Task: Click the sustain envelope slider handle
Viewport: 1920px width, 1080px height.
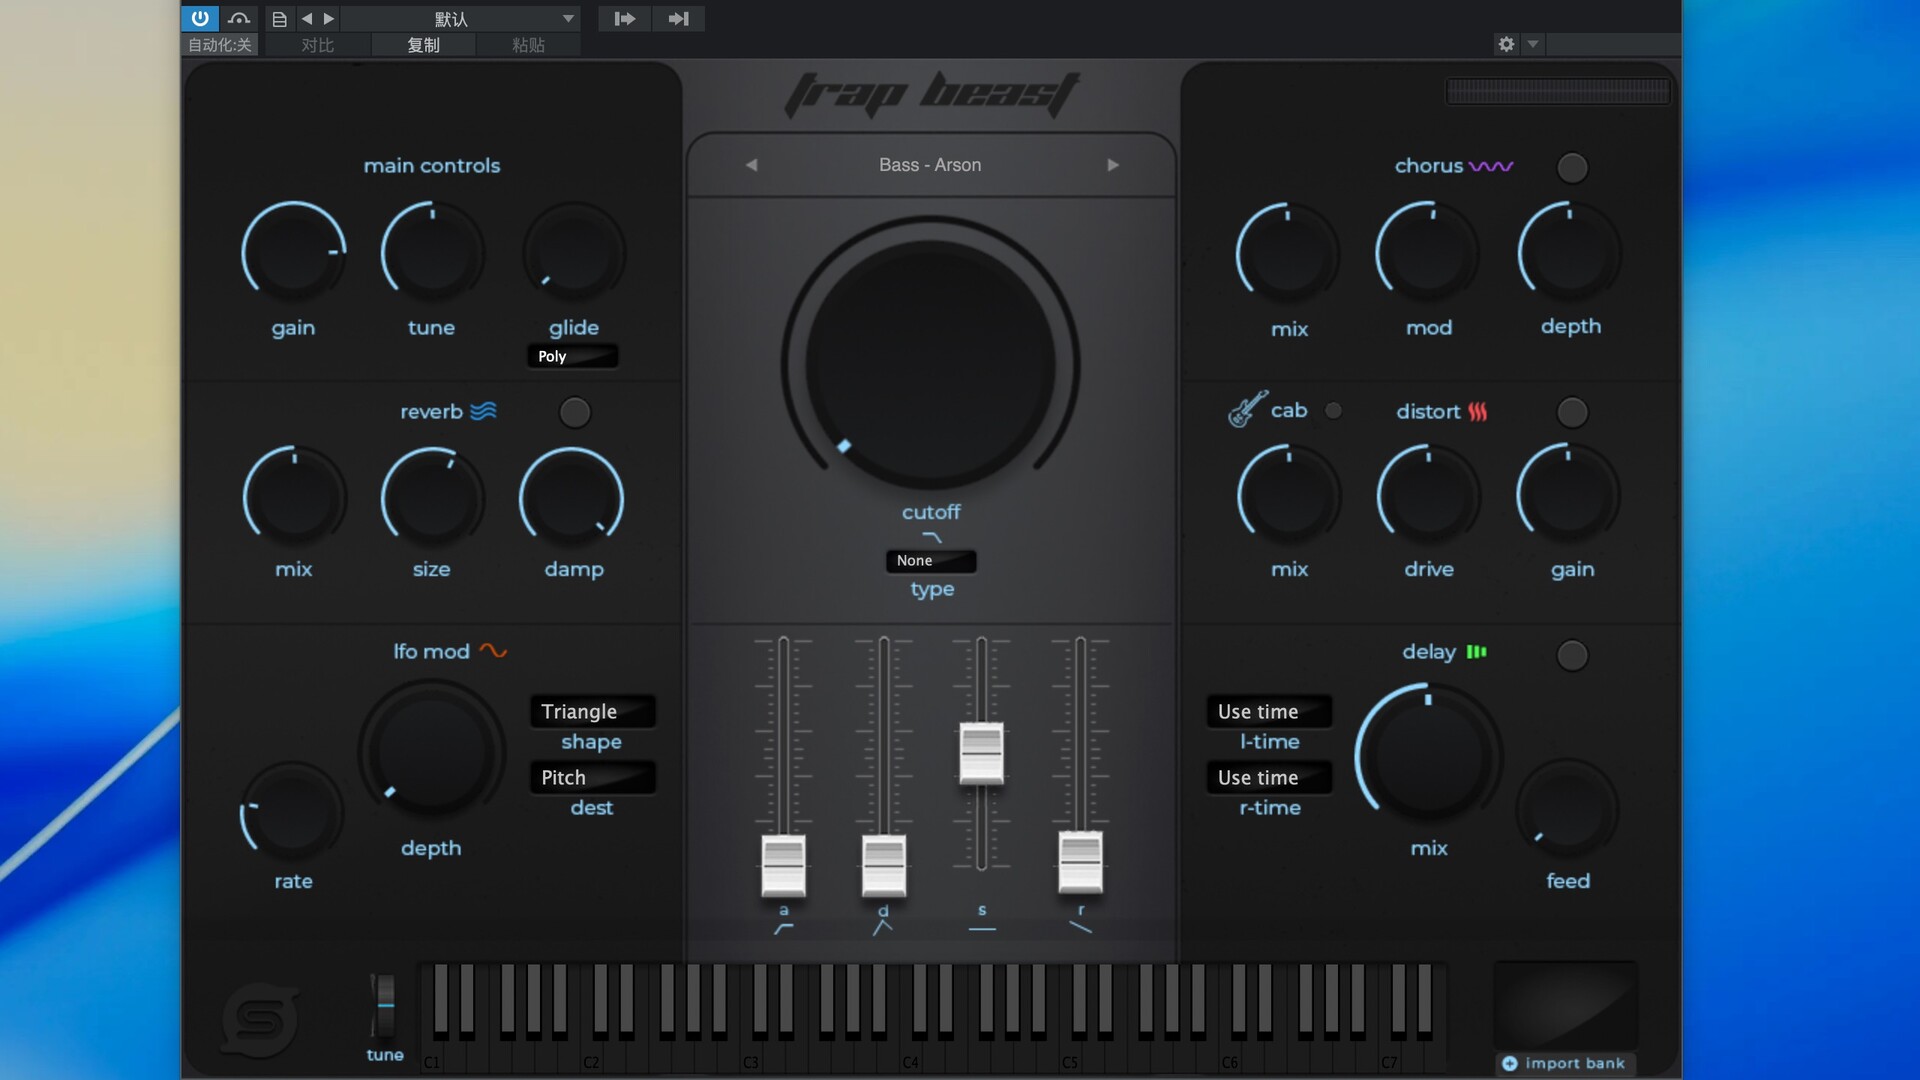Action: 981,752
